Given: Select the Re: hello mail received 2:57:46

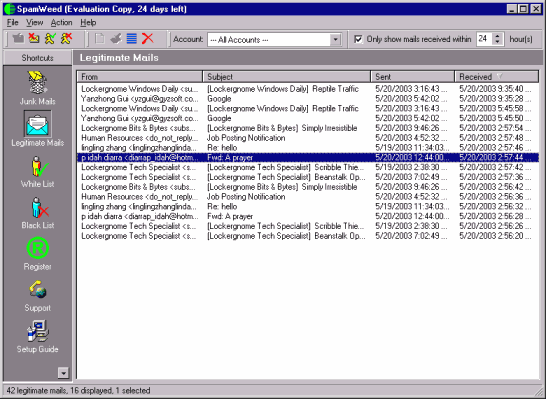Looking at the screenshot, I should click(x=308, y=148).
